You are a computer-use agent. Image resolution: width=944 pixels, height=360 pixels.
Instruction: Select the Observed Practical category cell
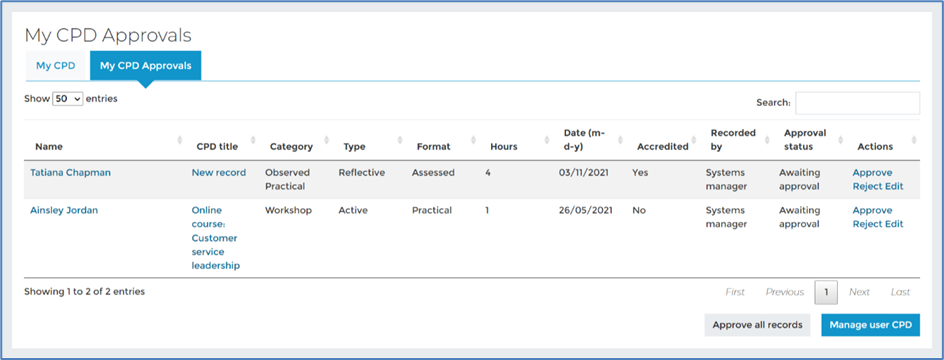(x=288, y=179)
